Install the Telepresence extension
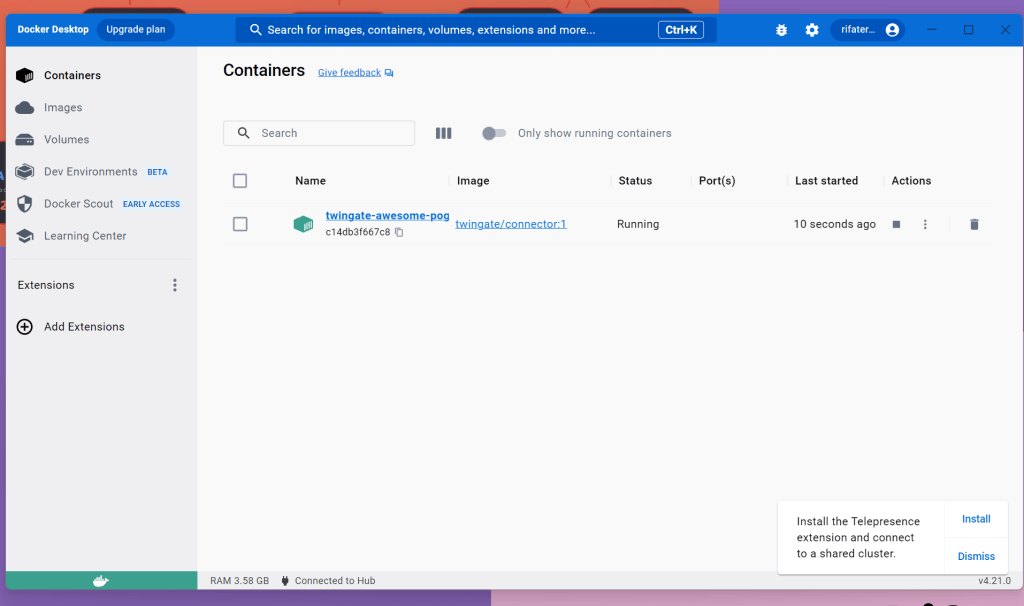The image size is (1024, 606). [x=976, y=518]
